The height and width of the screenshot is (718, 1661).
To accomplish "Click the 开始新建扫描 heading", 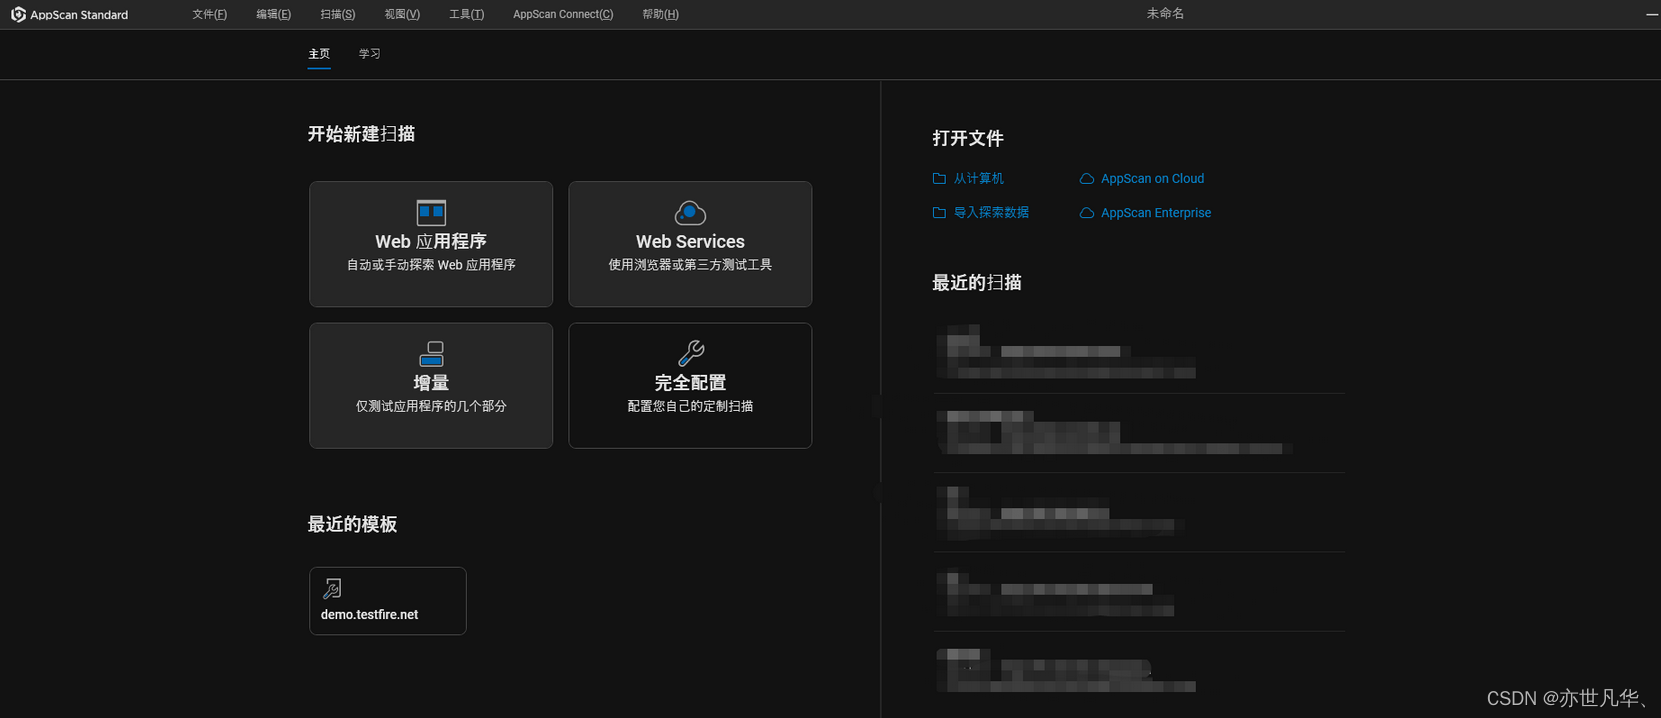I will tap(361, 134).
